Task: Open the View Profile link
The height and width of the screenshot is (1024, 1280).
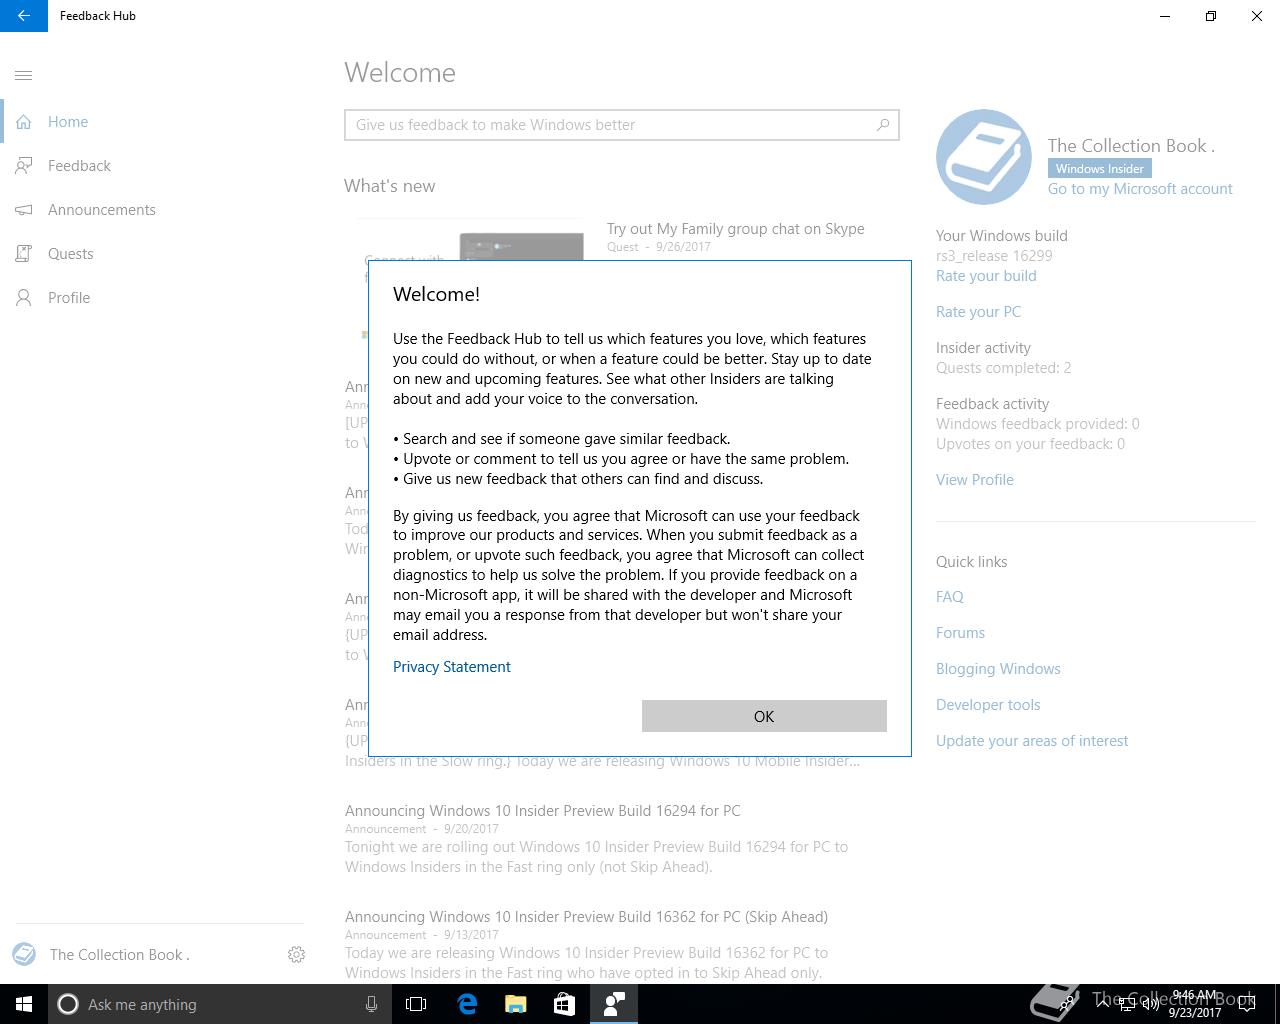Action: pyautogui.click(x=975, y=480)
